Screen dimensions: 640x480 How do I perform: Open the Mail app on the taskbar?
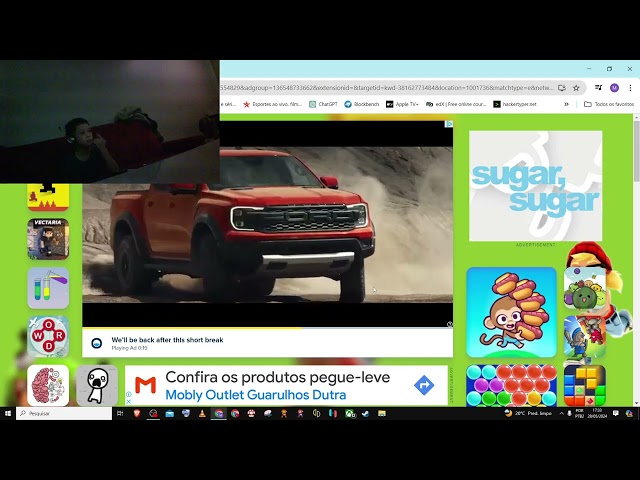pos(169,413)
